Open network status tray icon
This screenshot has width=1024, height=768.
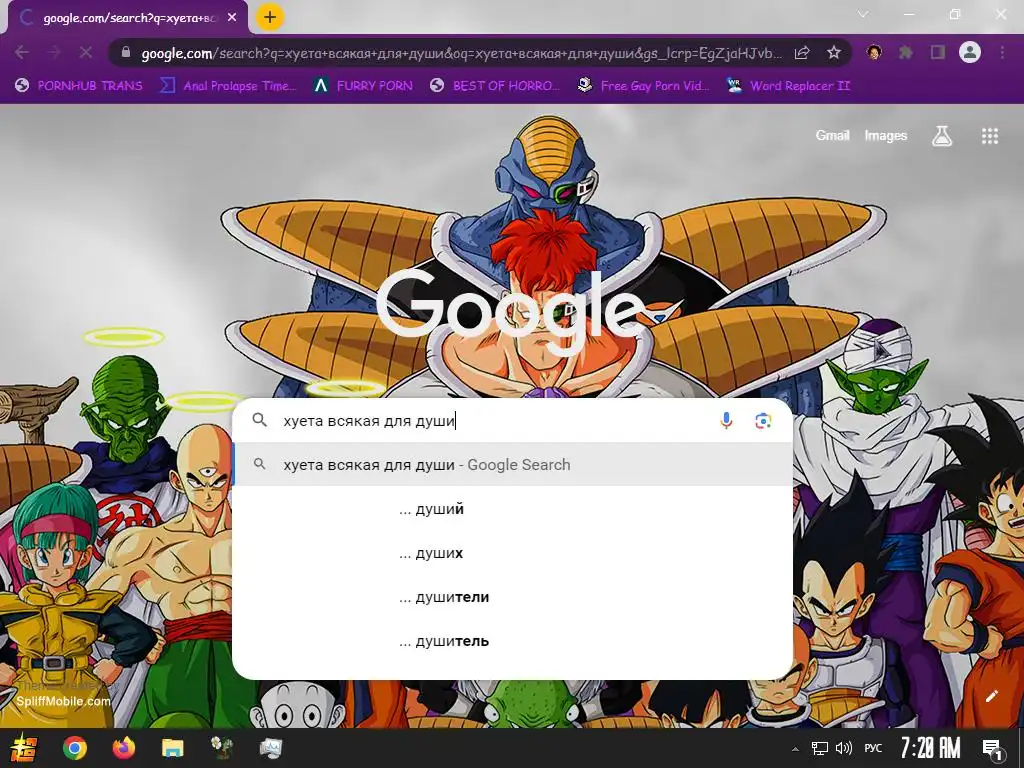pos(819,748)
